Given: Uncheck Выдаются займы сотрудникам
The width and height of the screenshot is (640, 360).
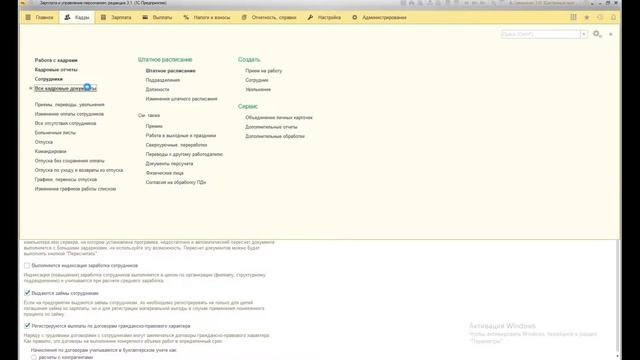Looking at the screenshot, I should (x=27, y=293).
